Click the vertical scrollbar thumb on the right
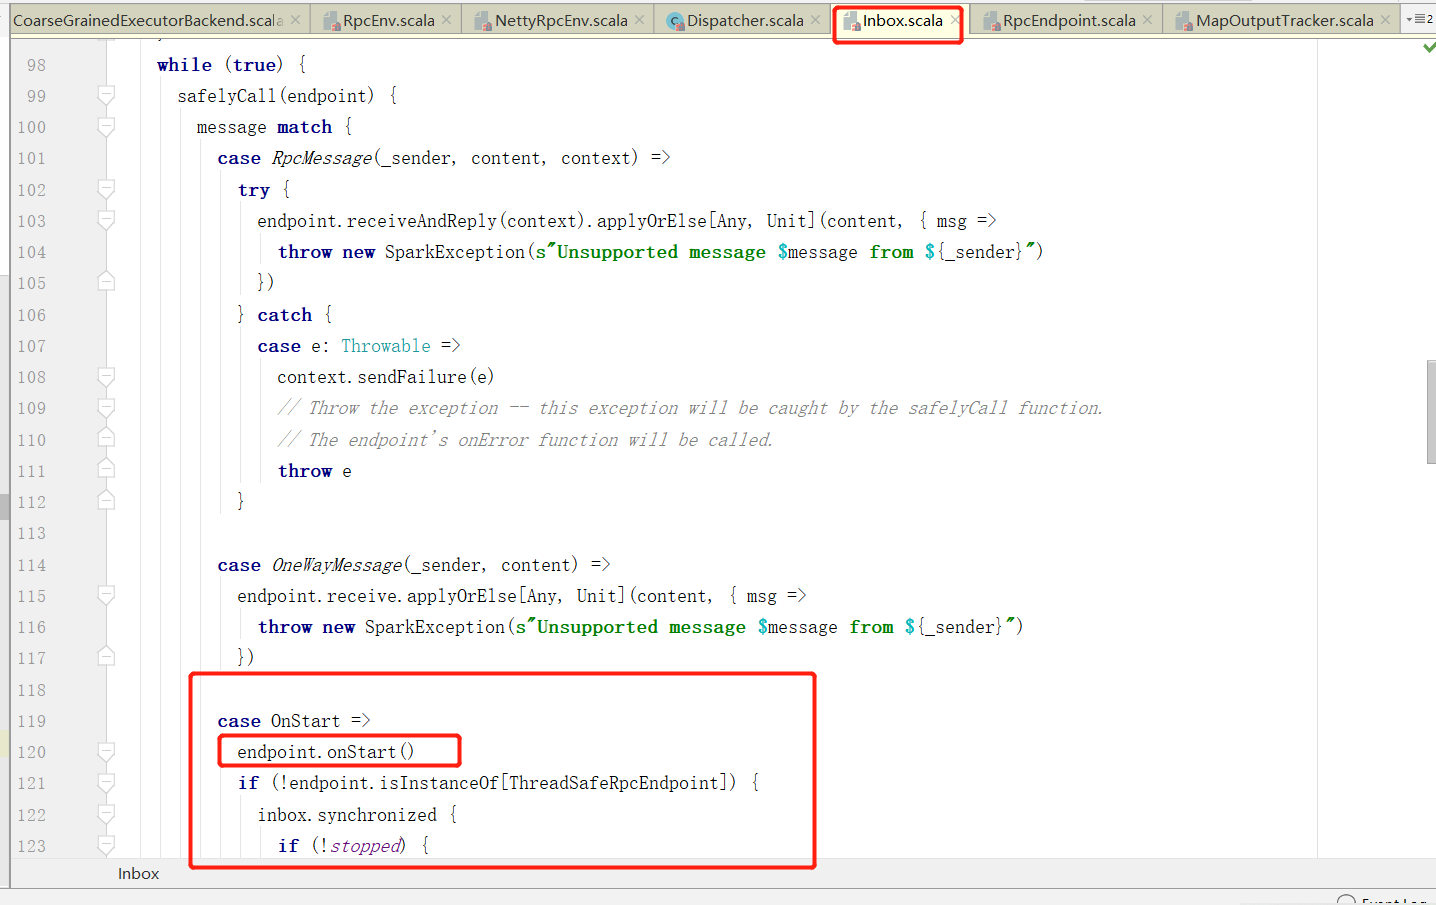 point(1431,412)
